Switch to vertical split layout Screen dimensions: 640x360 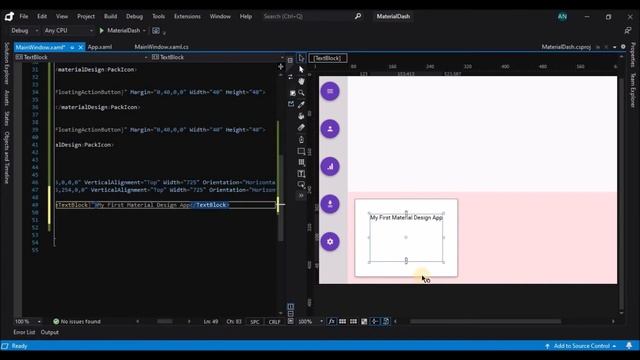point(291,307)
